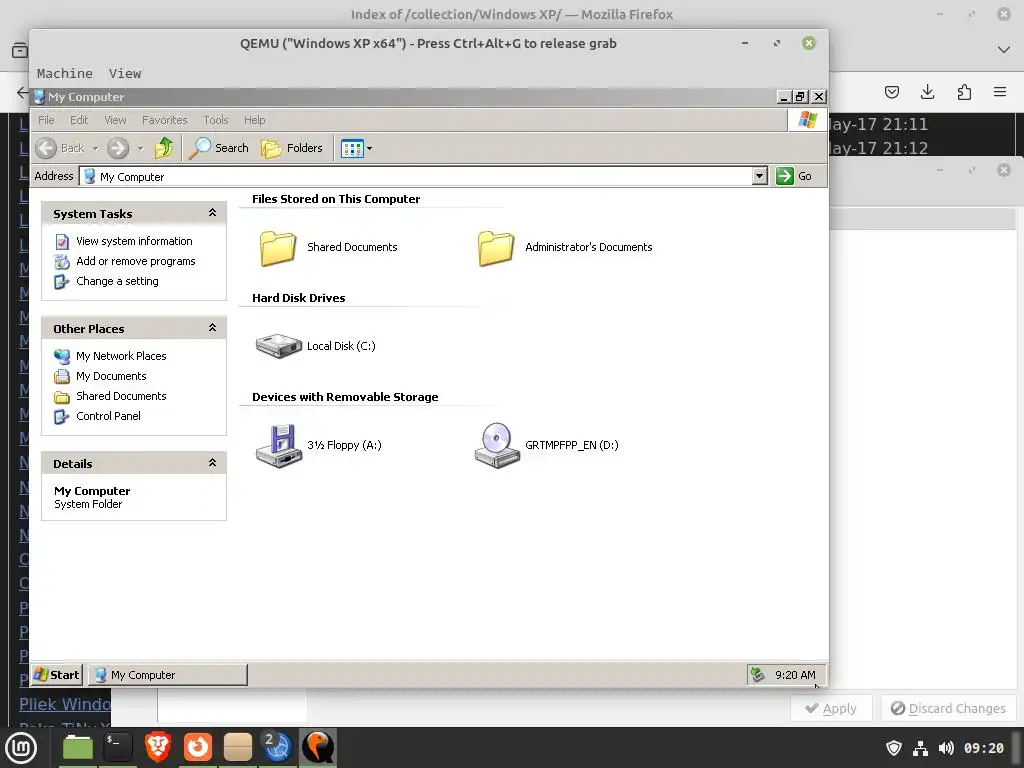1024x768 pixels.
Task: Open the QEMU View menu
Action: pyautogui.click(x=125, y=74)
